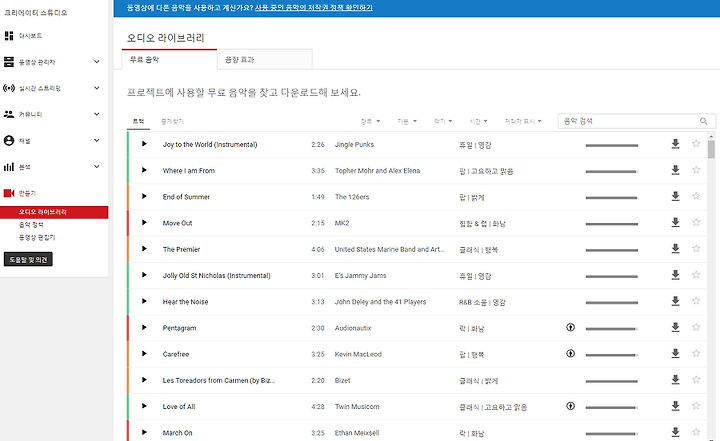The height and width of the screenshot is (441, 720).
Task: Open 오디오 라이브러리 in the sidebar
Action: tap(54, 212)
